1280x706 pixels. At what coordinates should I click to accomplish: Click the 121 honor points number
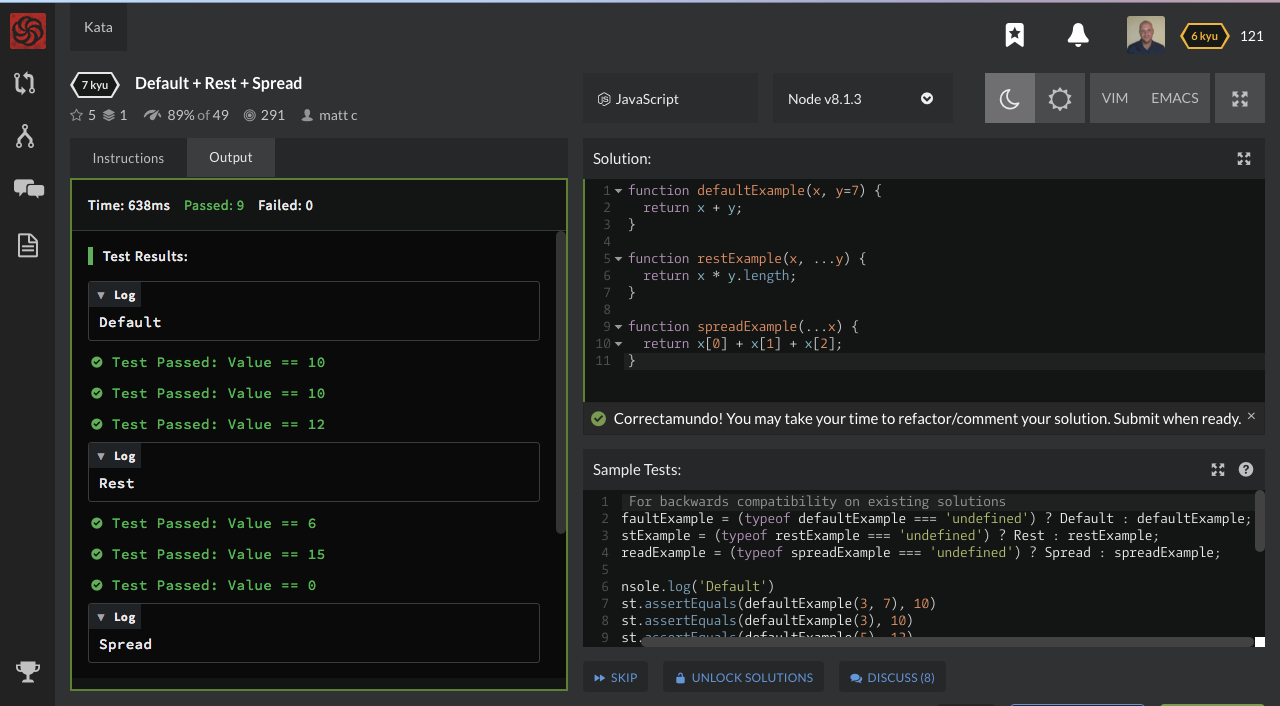click(x=1252, y=36)
